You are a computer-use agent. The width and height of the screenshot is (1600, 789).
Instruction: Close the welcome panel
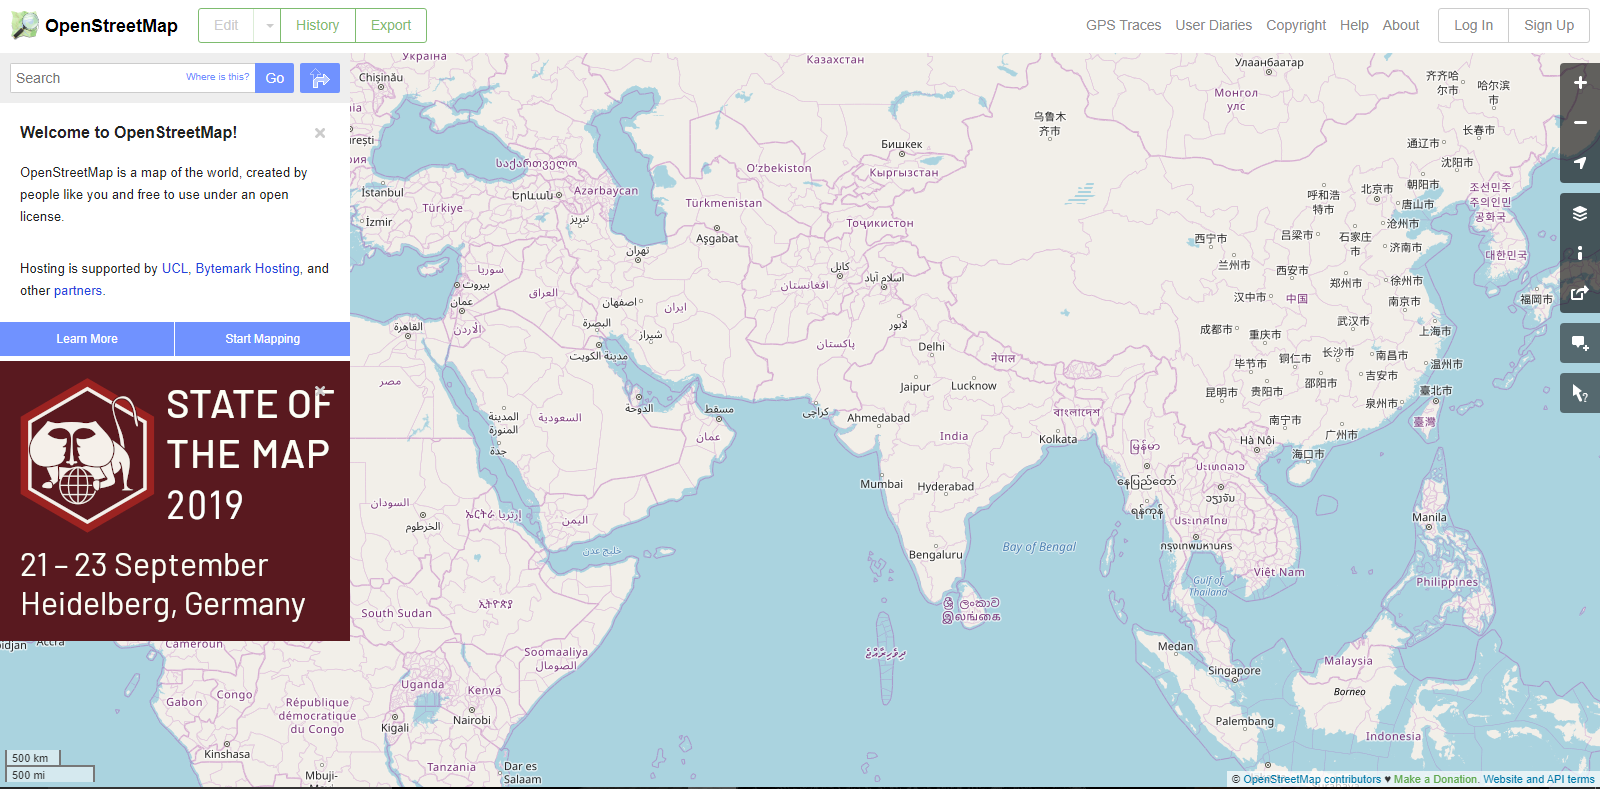[x=320, y=133]
